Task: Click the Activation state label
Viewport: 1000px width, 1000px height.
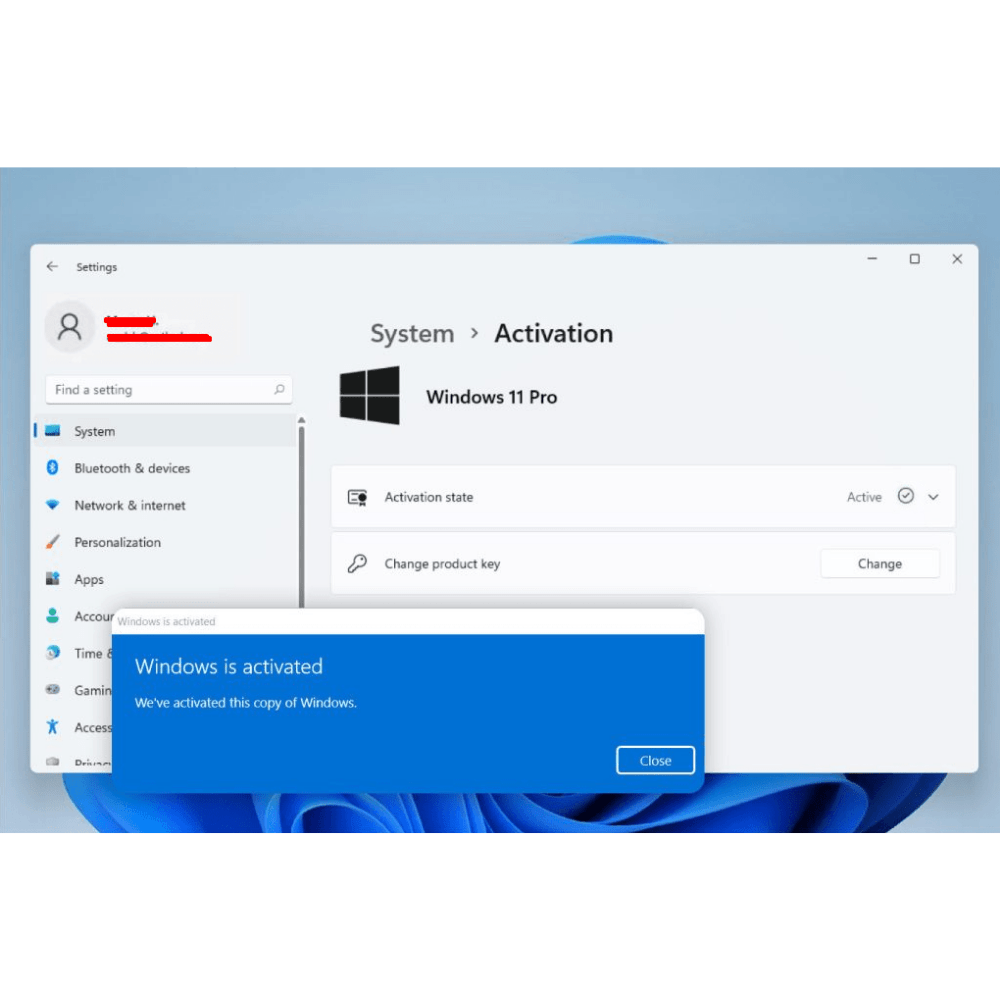Action: (x=429, y=497)
